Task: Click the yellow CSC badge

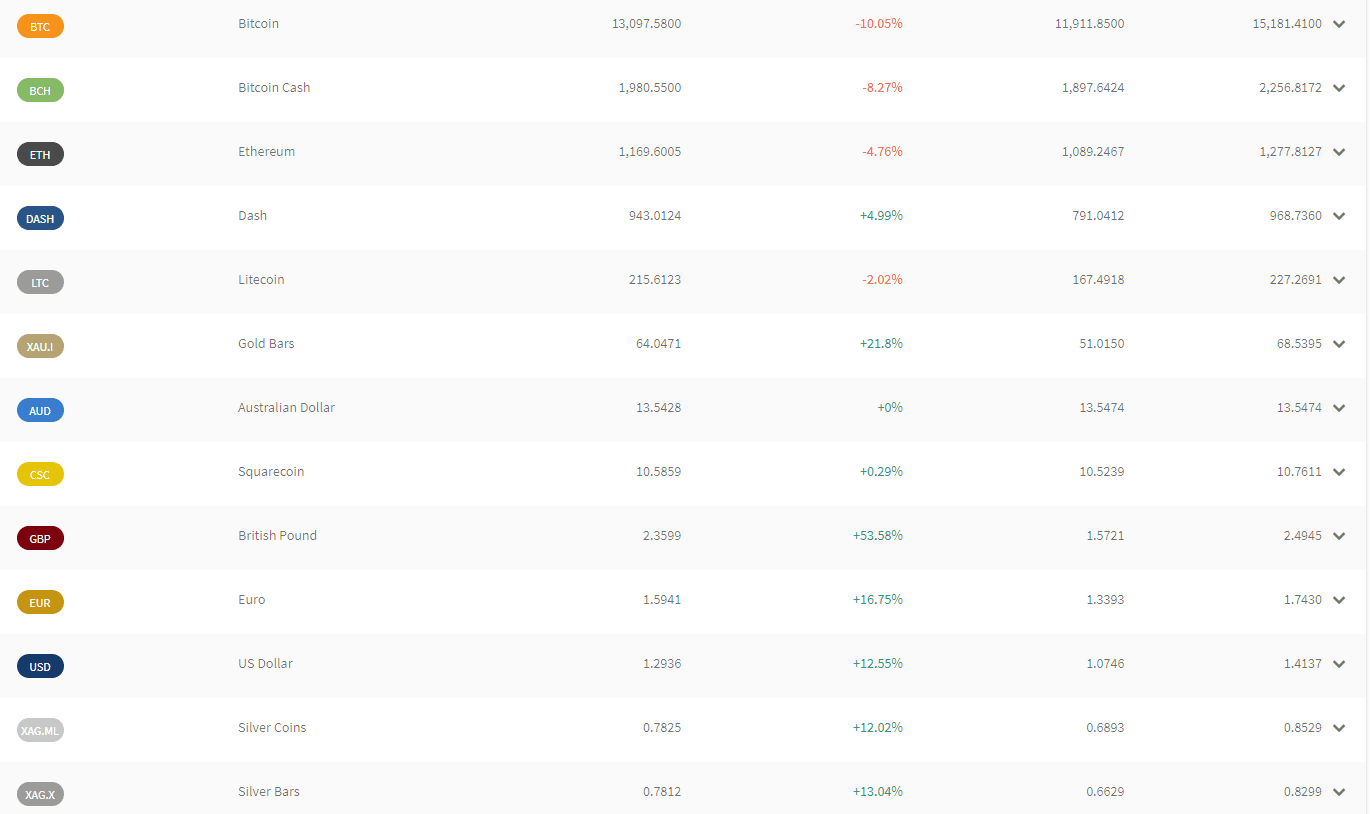Action: pos(40,474)
